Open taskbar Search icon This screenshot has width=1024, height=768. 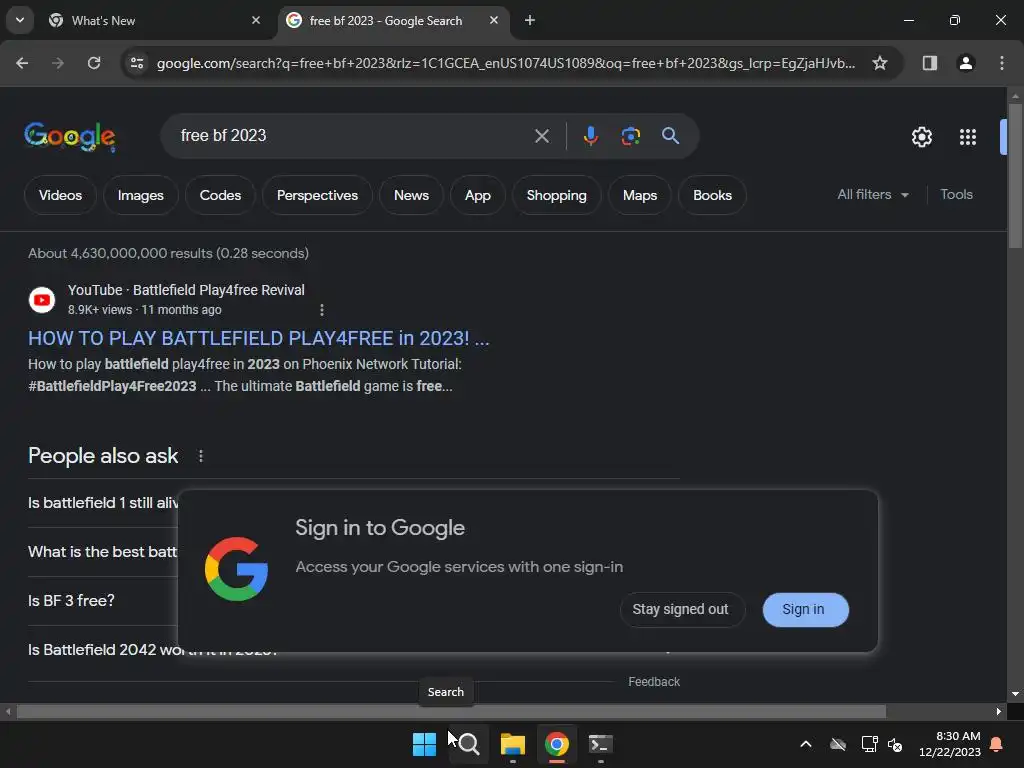pos(468,744)
